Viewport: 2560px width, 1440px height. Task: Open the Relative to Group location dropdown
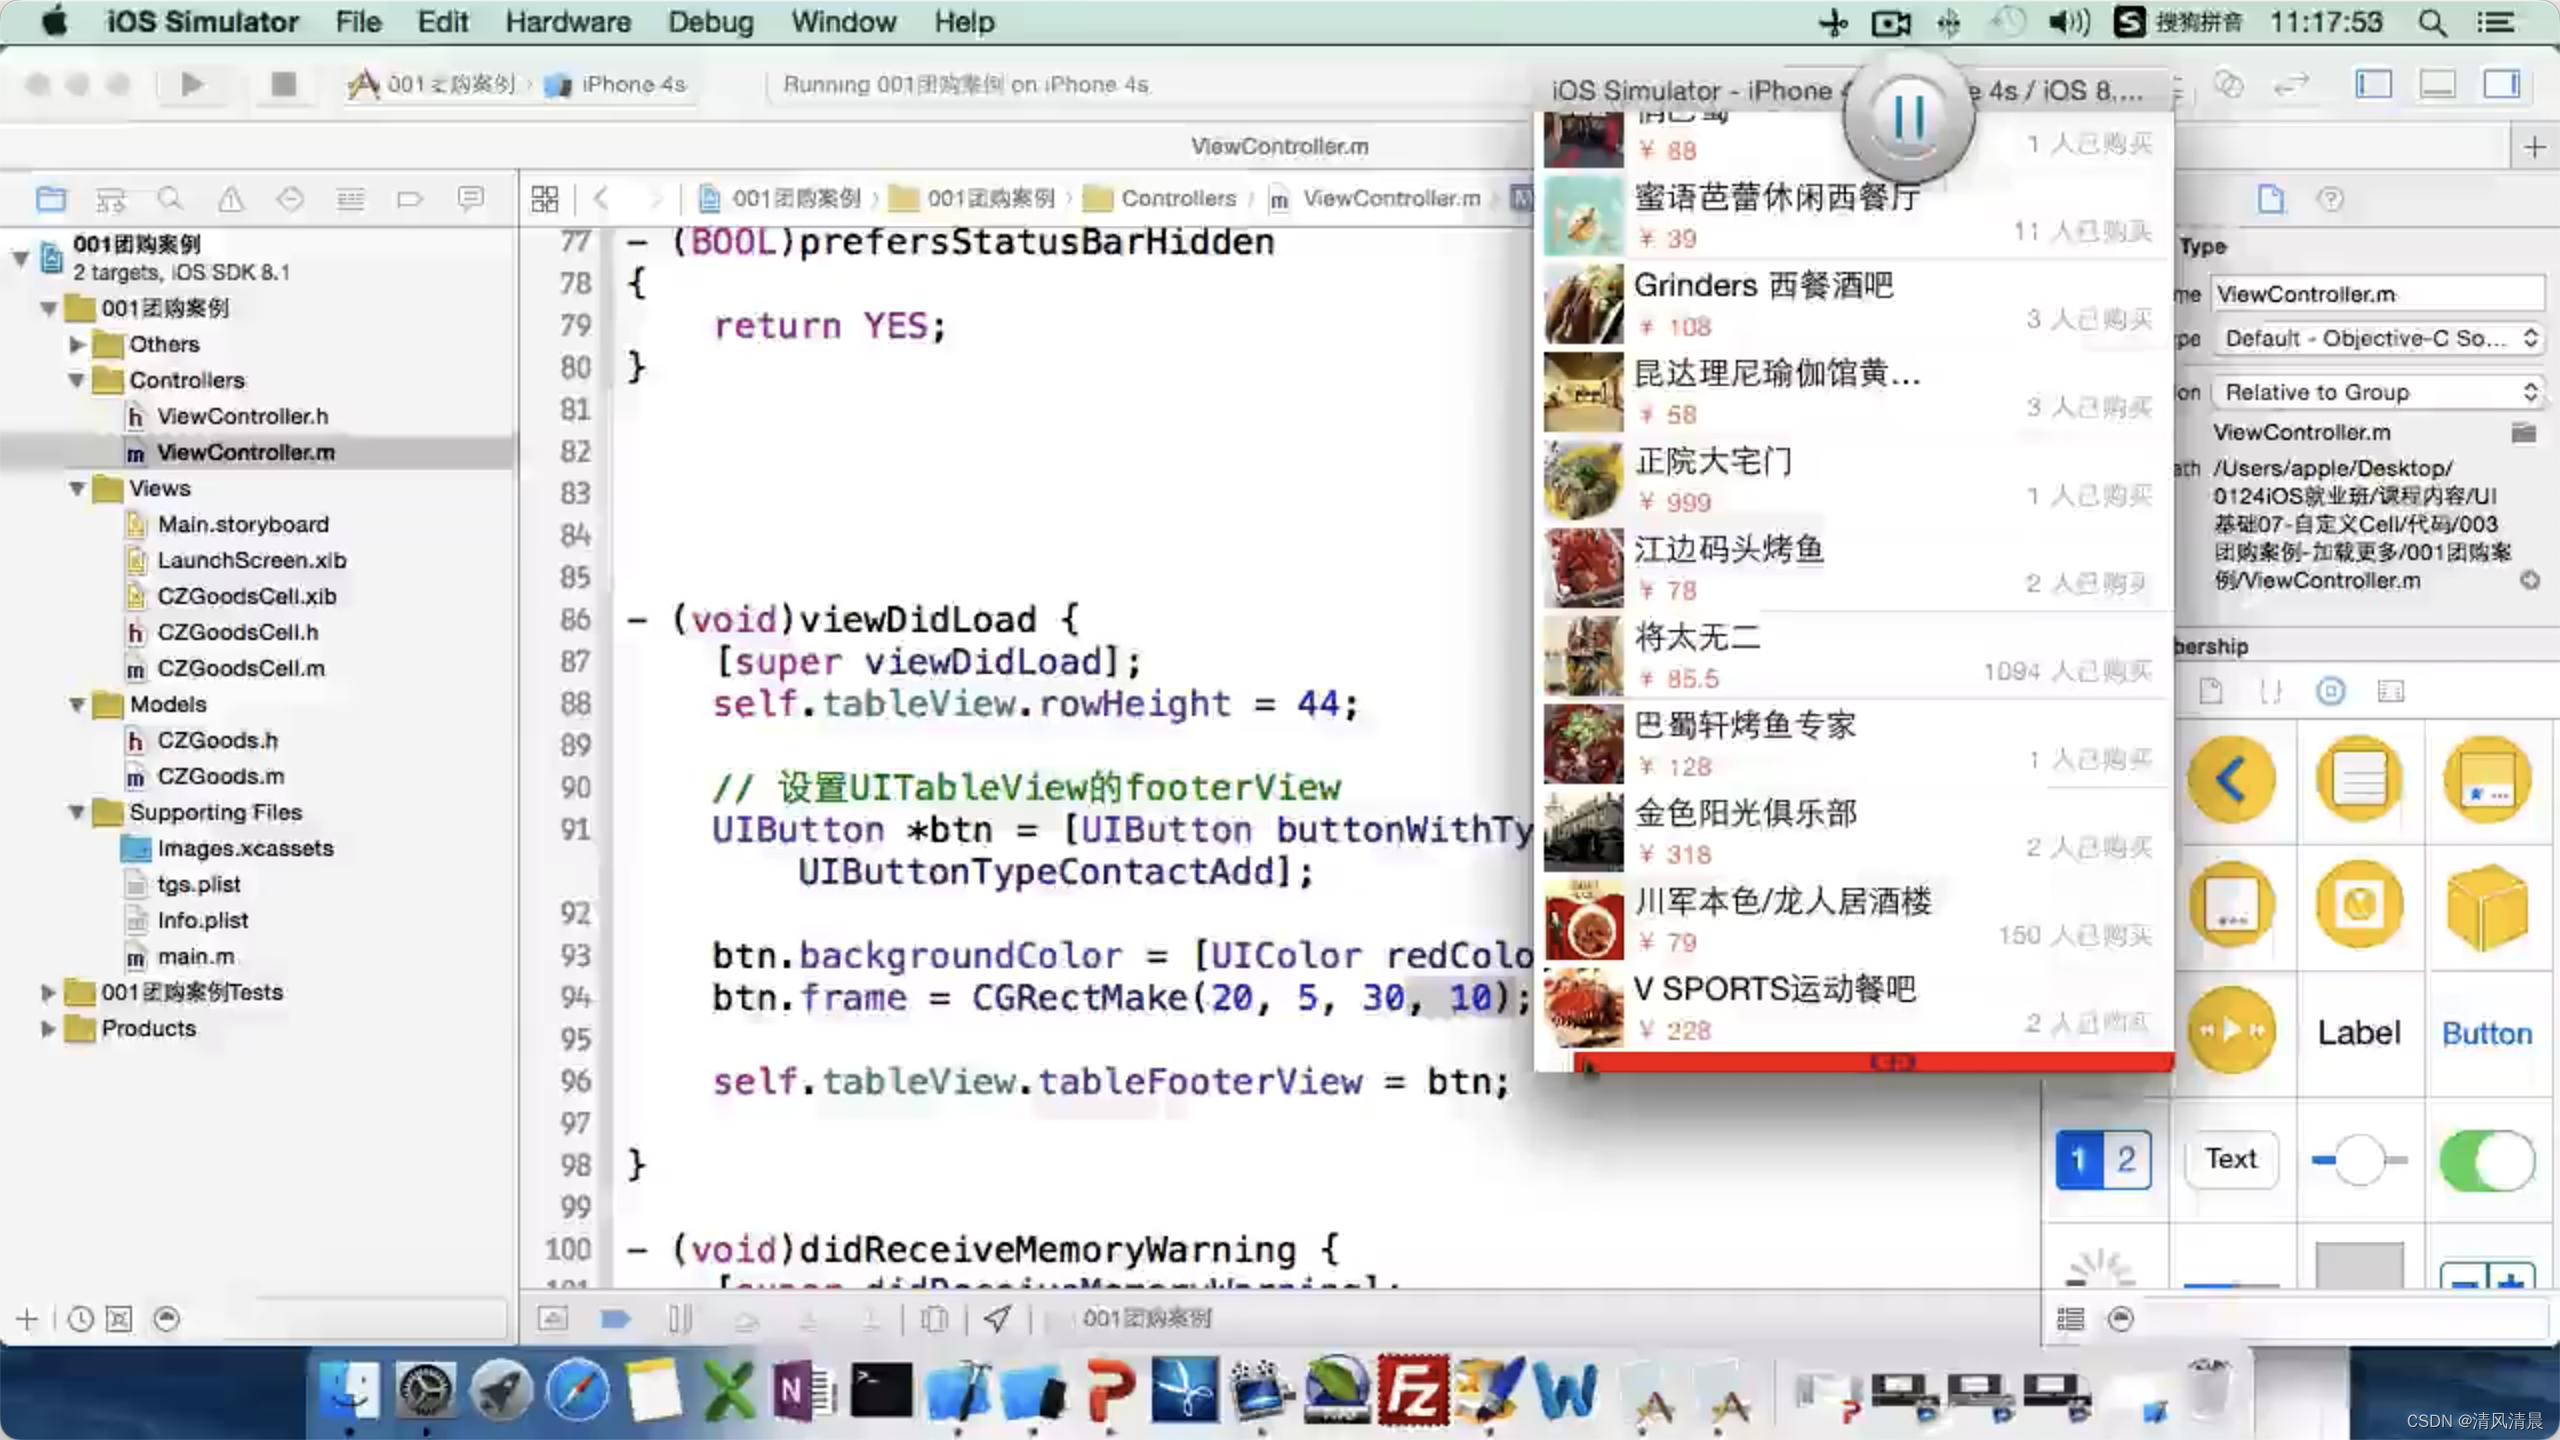point(2378,392)
